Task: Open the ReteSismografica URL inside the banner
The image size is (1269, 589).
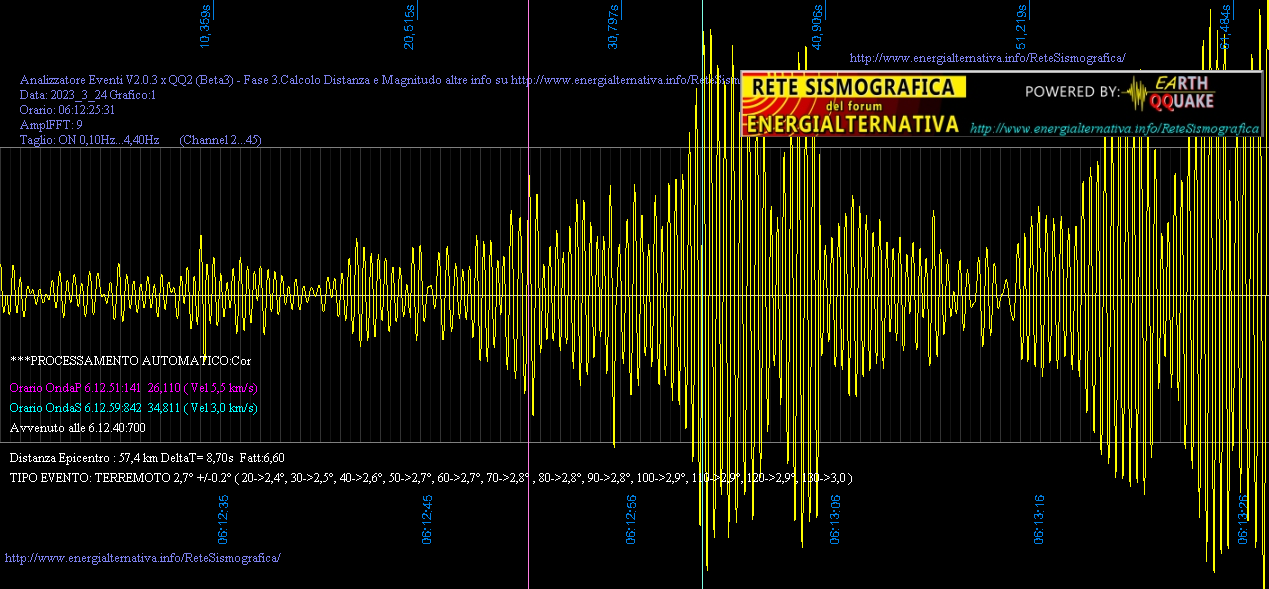Action: click(x=1114, y=128)
